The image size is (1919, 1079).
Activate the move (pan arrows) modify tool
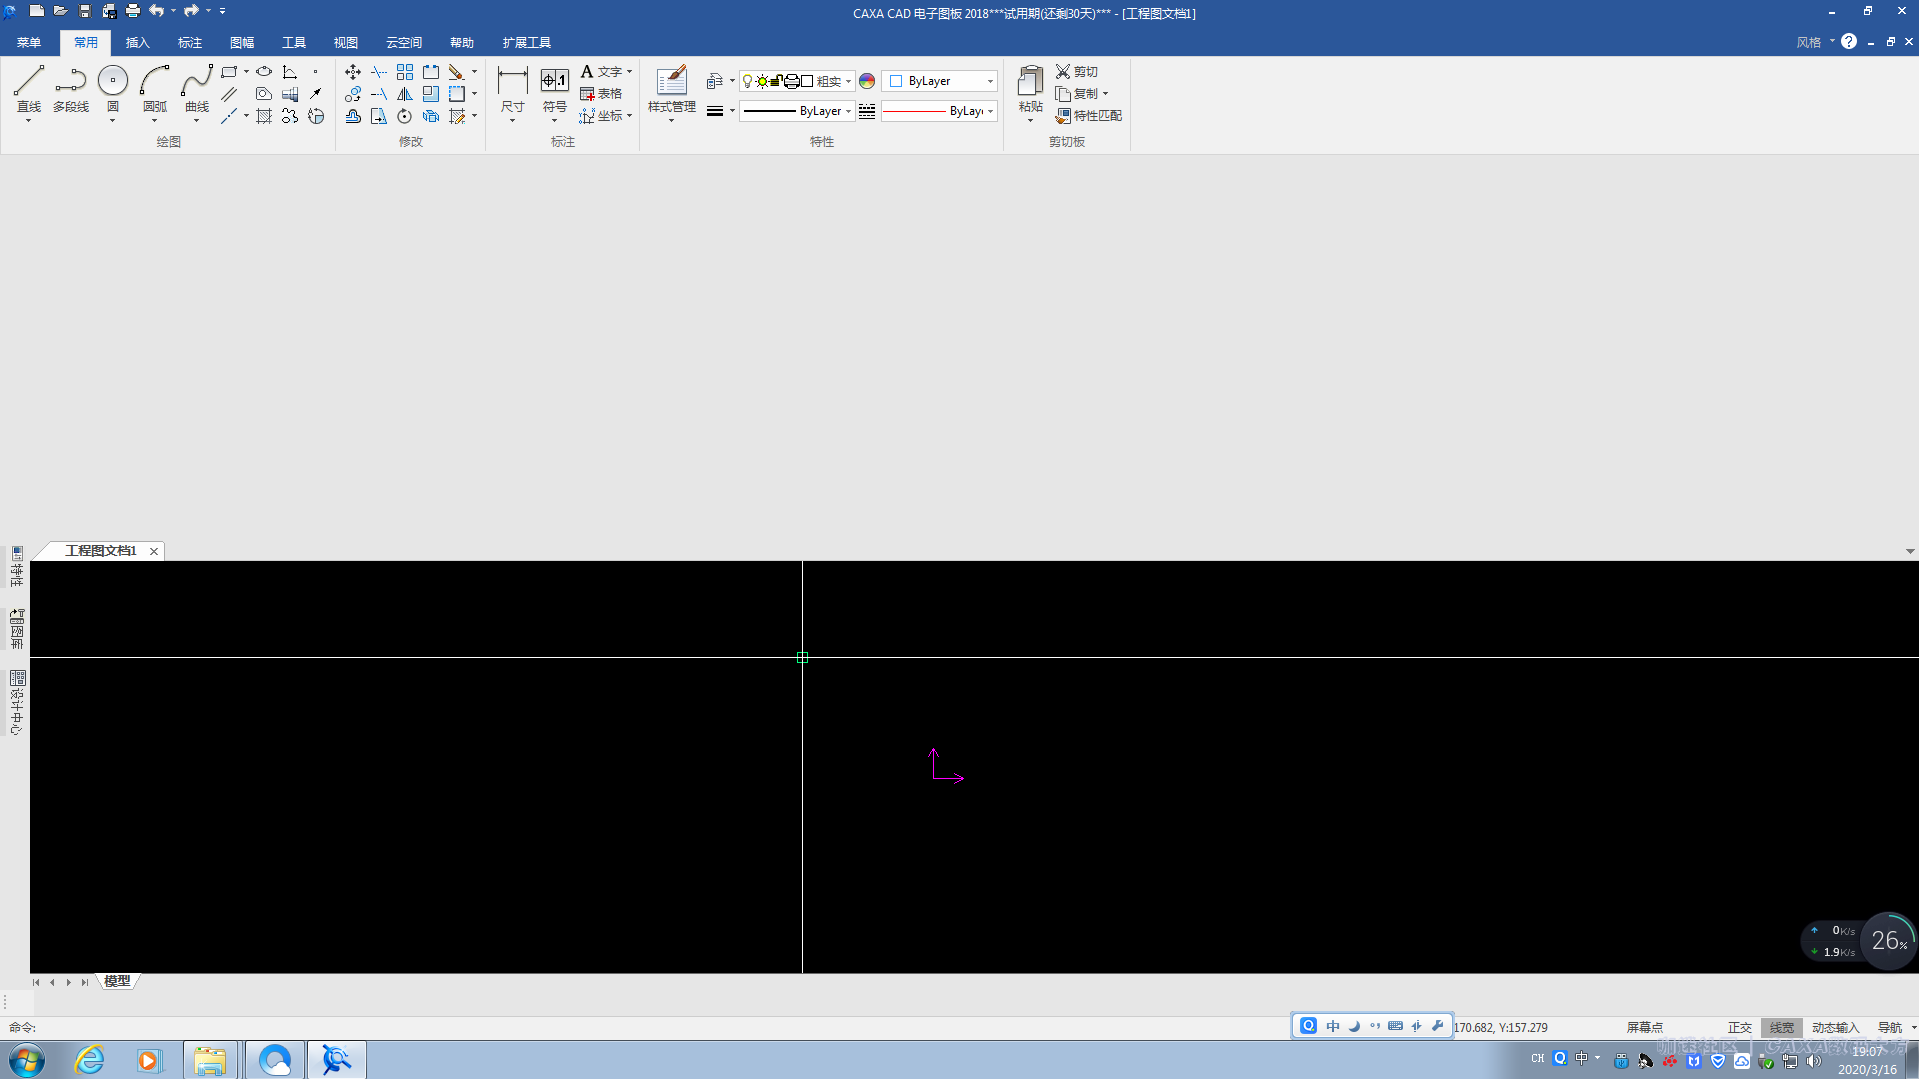353,72
